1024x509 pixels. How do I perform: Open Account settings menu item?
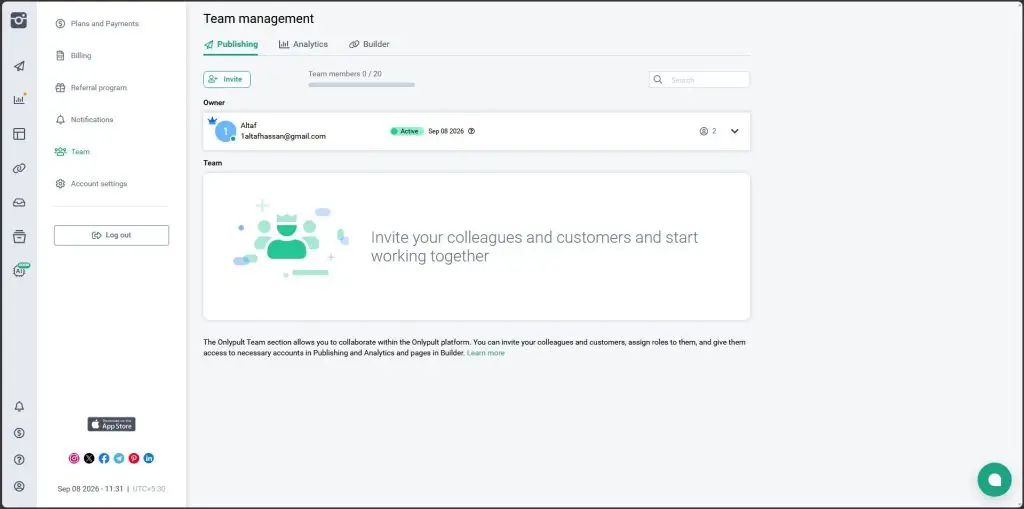tap(91, 184)
